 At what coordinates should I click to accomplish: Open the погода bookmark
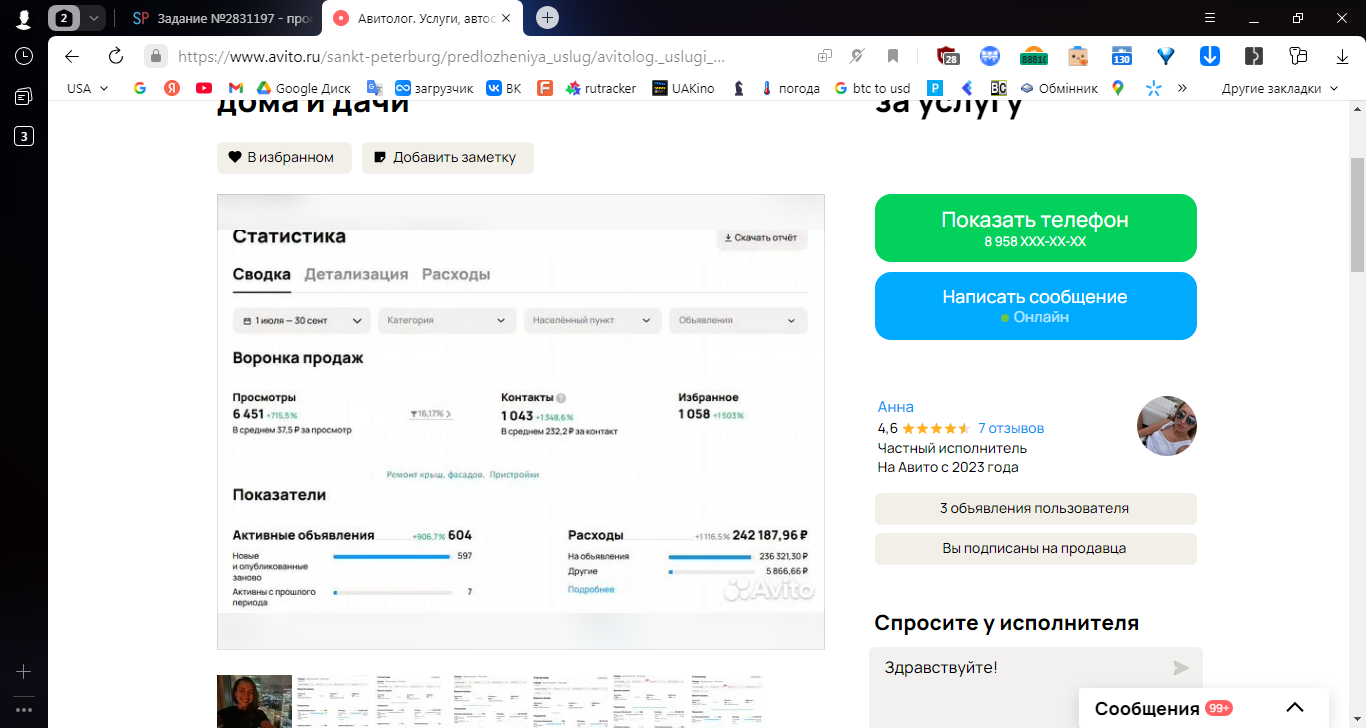click(791, 88)
